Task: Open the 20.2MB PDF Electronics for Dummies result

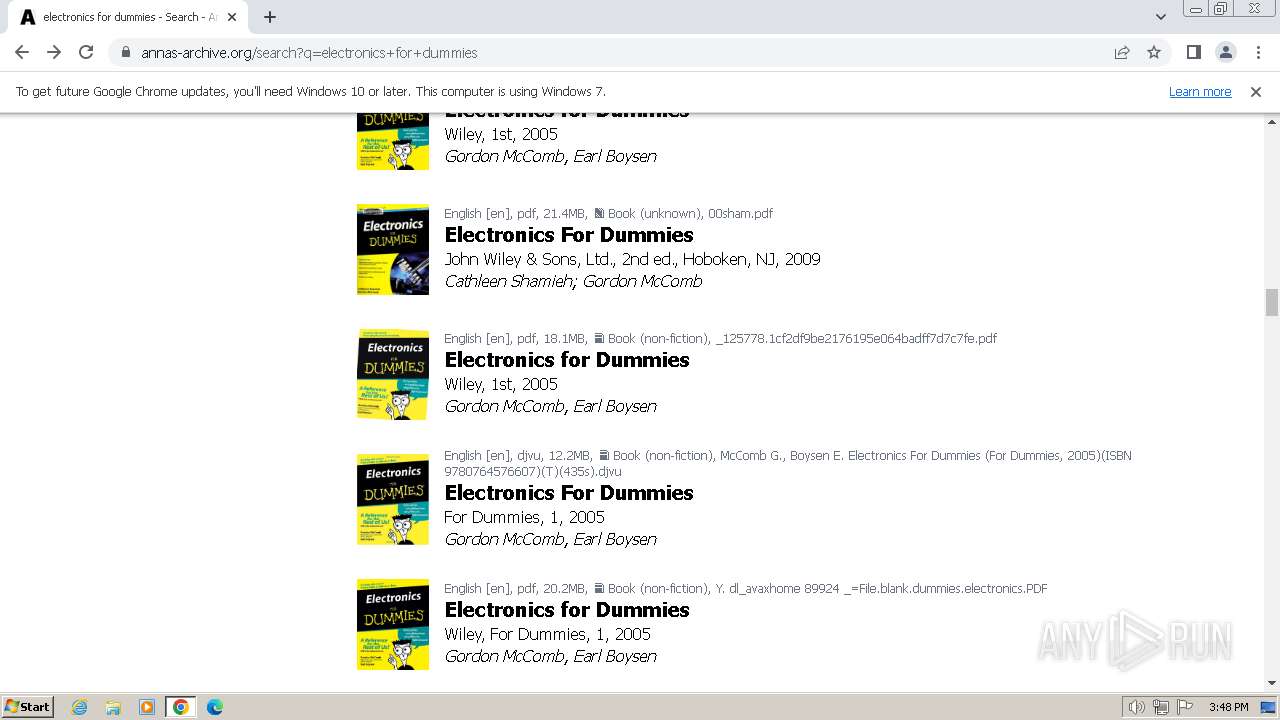Action: [567, 610]
